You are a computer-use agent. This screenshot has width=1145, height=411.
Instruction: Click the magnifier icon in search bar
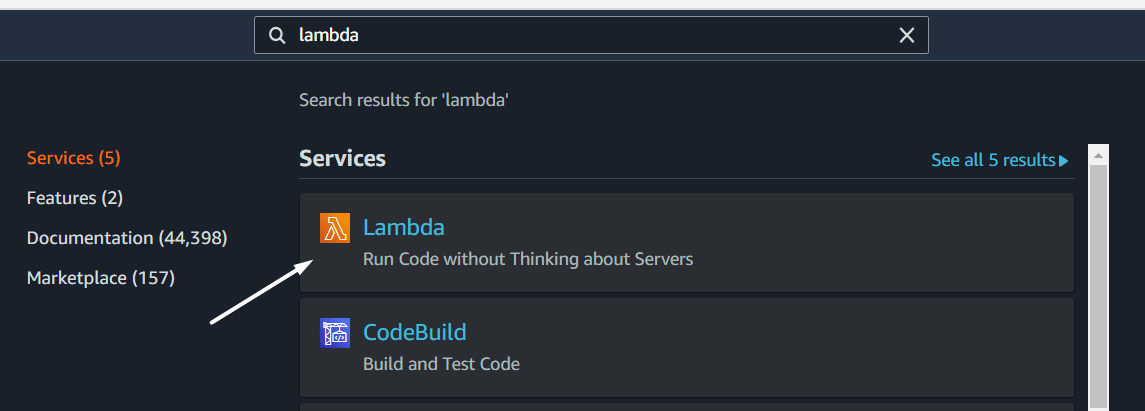tap(277, 35)
